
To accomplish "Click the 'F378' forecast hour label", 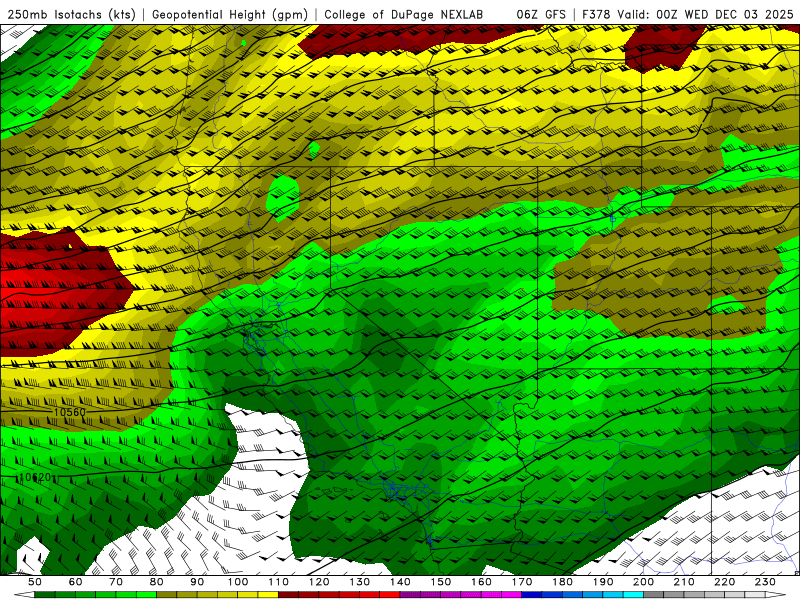I will pyautogui.click(x=596, y=14).
